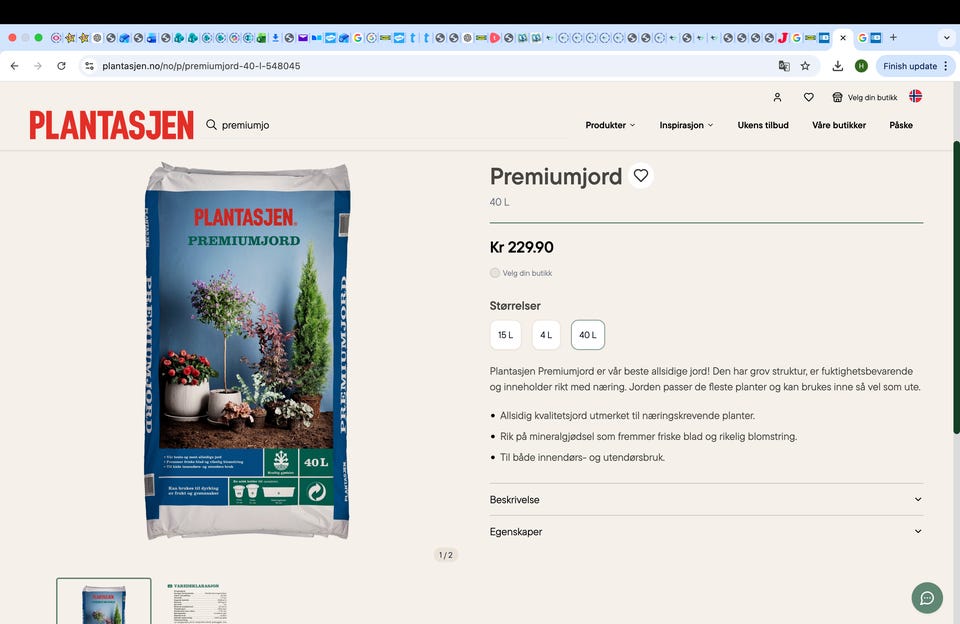The height and width of the screenshot is (624, 960).
Task: Open favorites heart in site header
Action: [x=808, y=97]
